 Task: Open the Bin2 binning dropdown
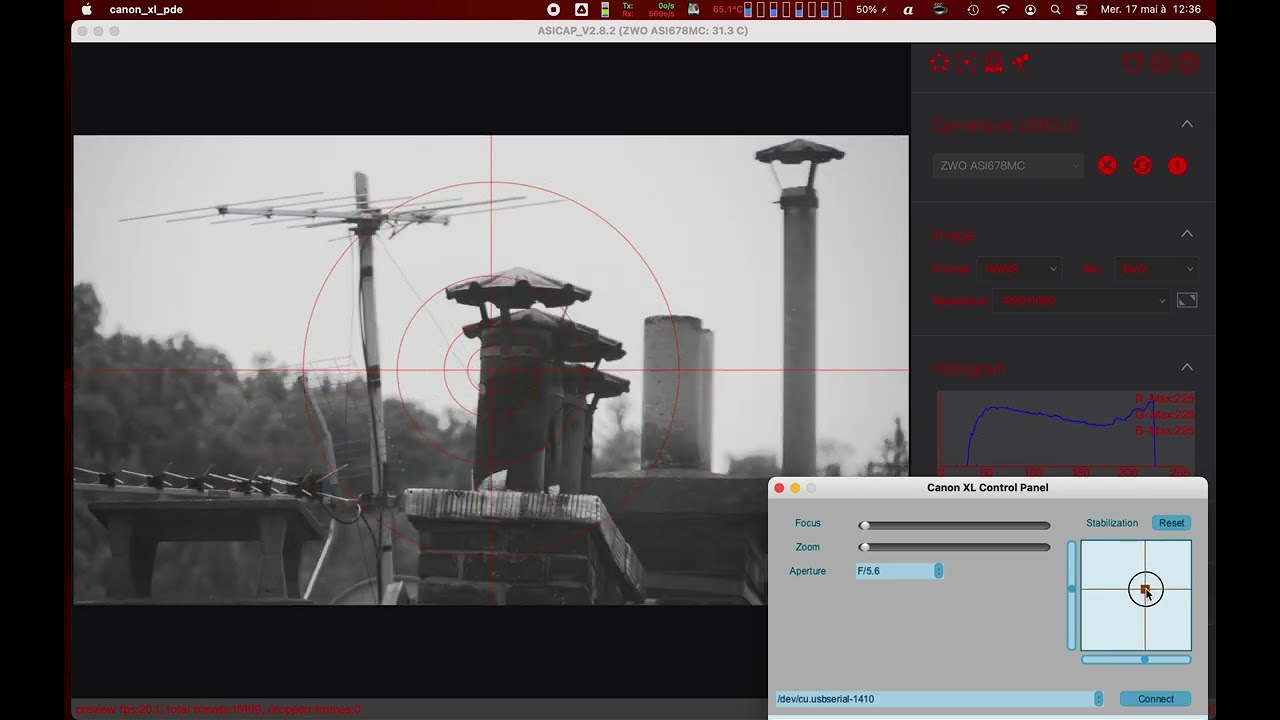(x=1156, y=269)
